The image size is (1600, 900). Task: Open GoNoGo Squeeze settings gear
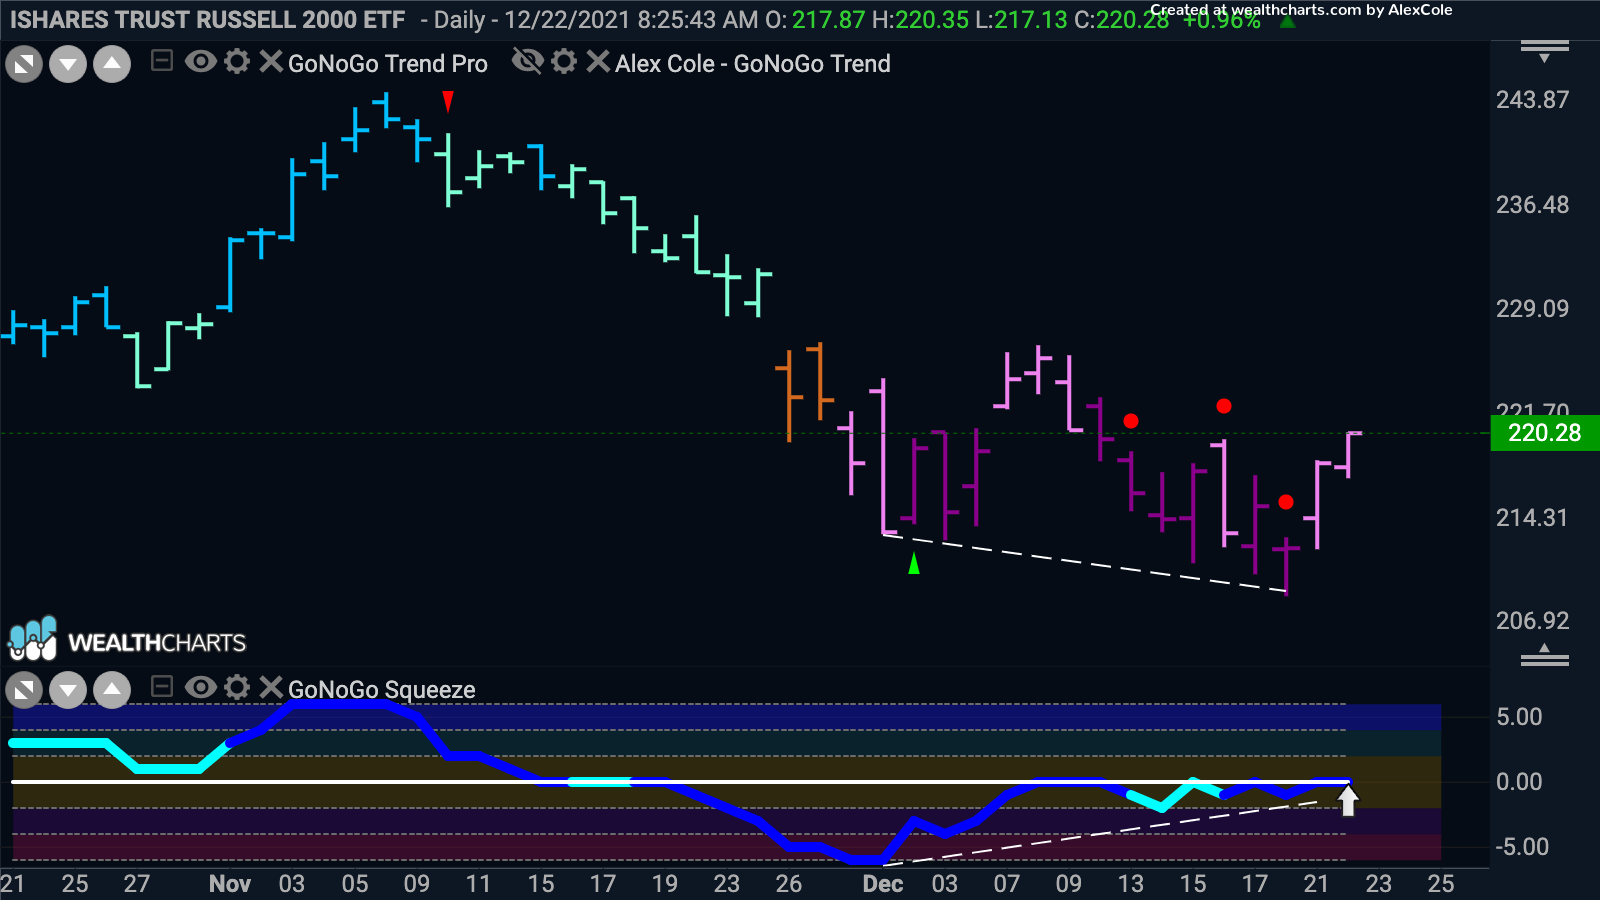[237, 687]
